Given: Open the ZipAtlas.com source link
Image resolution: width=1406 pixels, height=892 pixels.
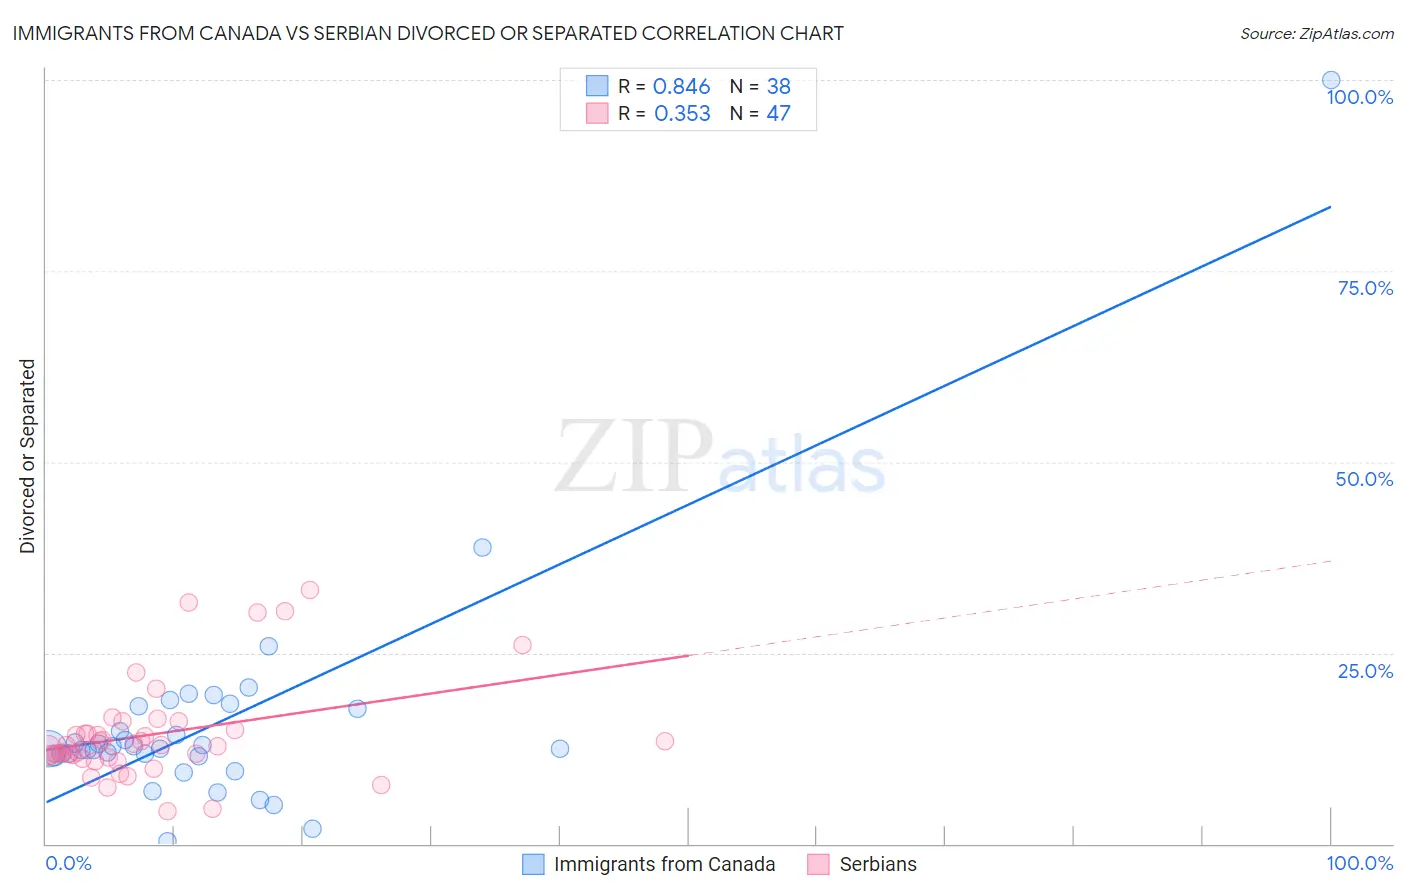Looking at the screenshot, I should [x=1317, y=33].
